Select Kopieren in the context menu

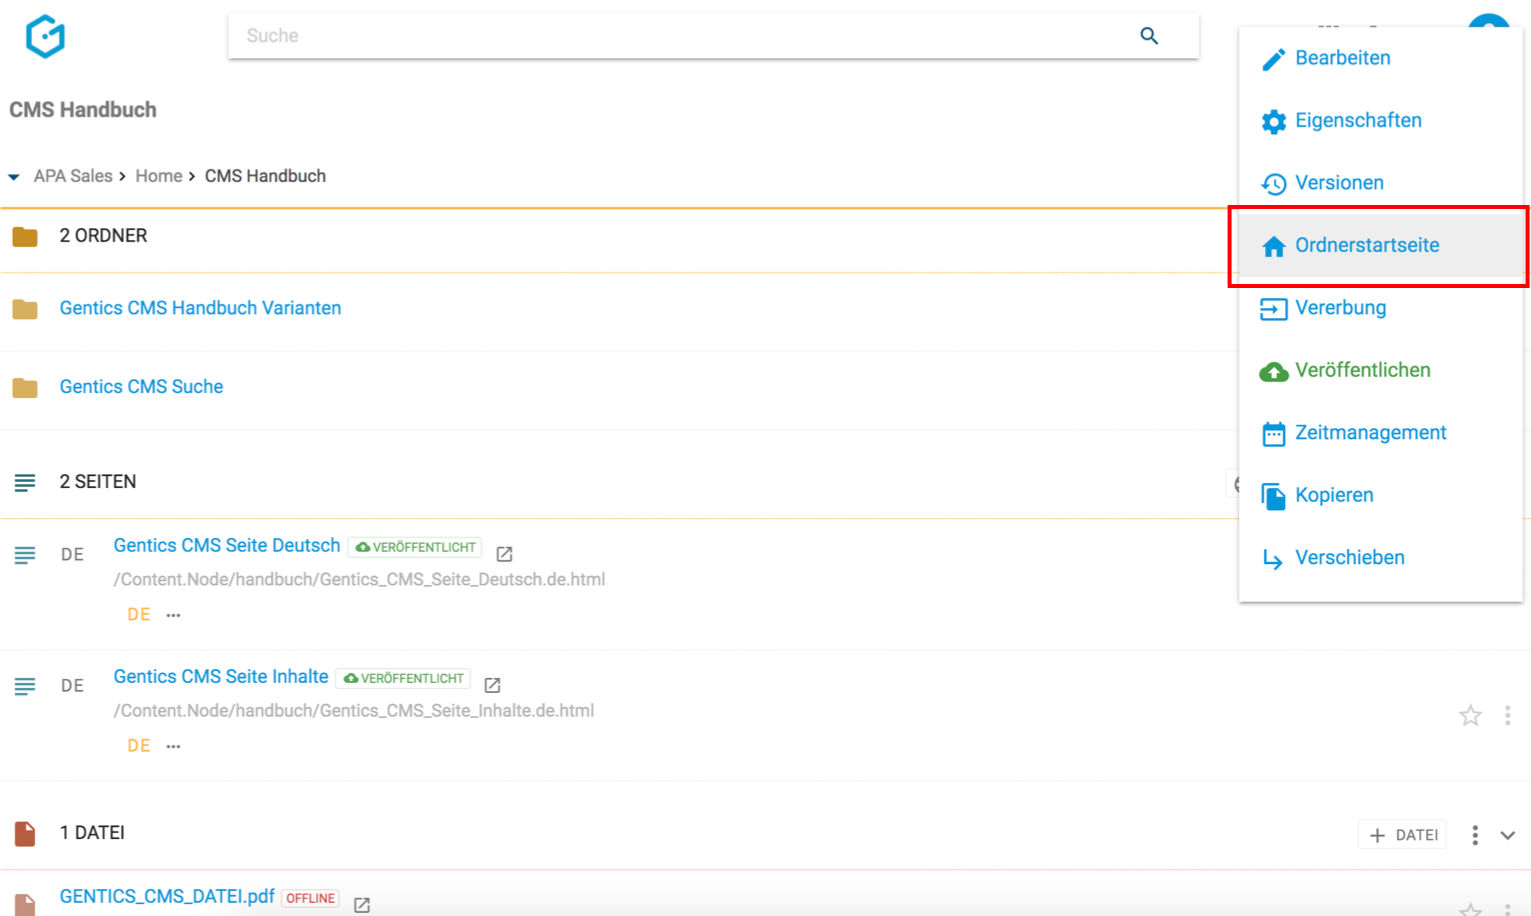(x=1380, y=496)
